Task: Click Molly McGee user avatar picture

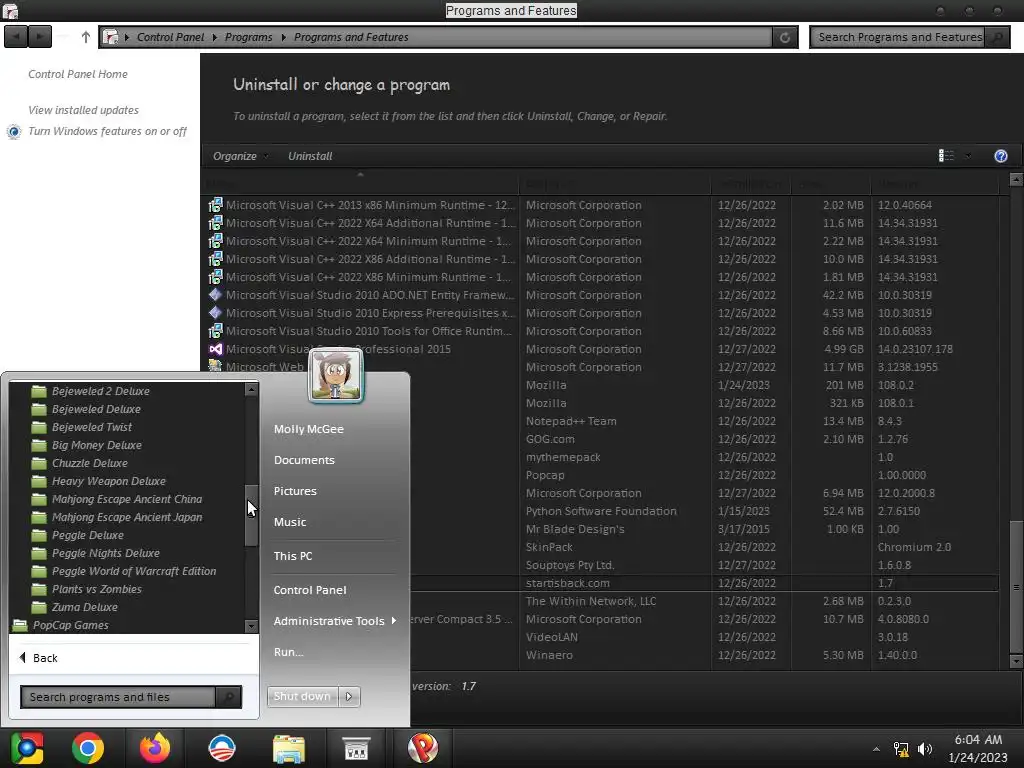Action: 336,375
